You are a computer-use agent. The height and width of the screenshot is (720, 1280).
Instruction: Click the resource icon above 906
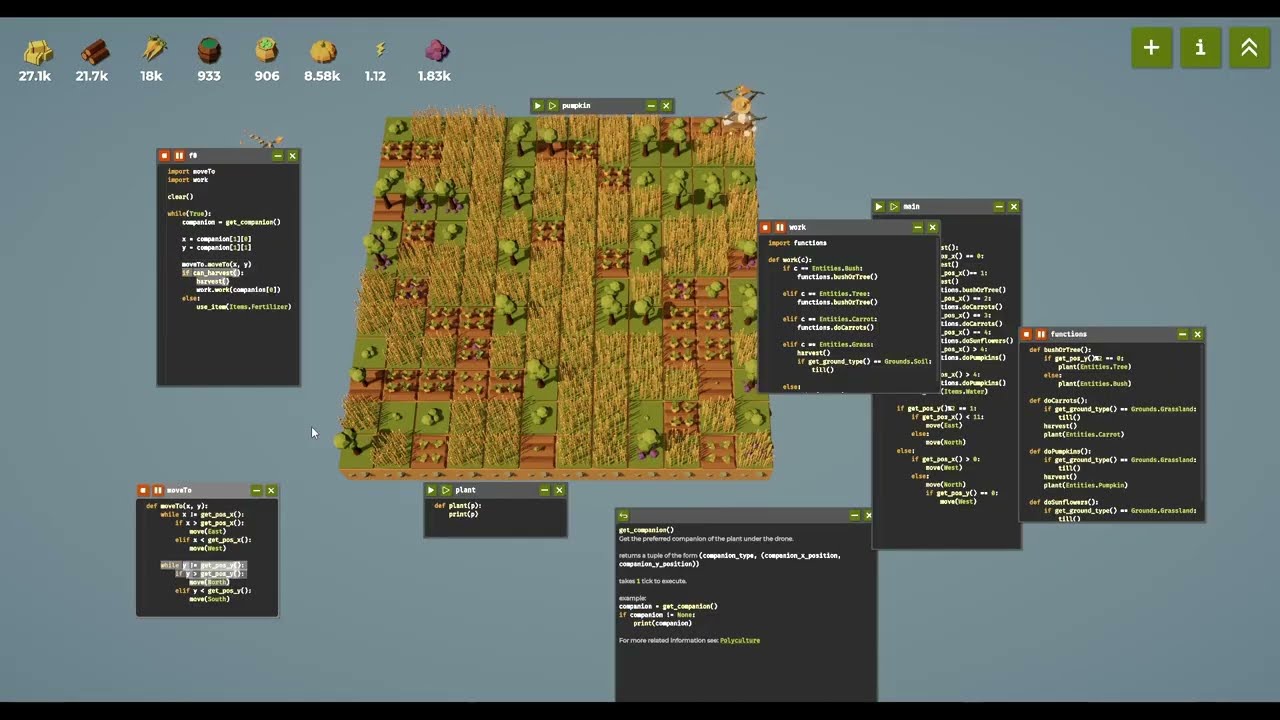tap(266, 49)
